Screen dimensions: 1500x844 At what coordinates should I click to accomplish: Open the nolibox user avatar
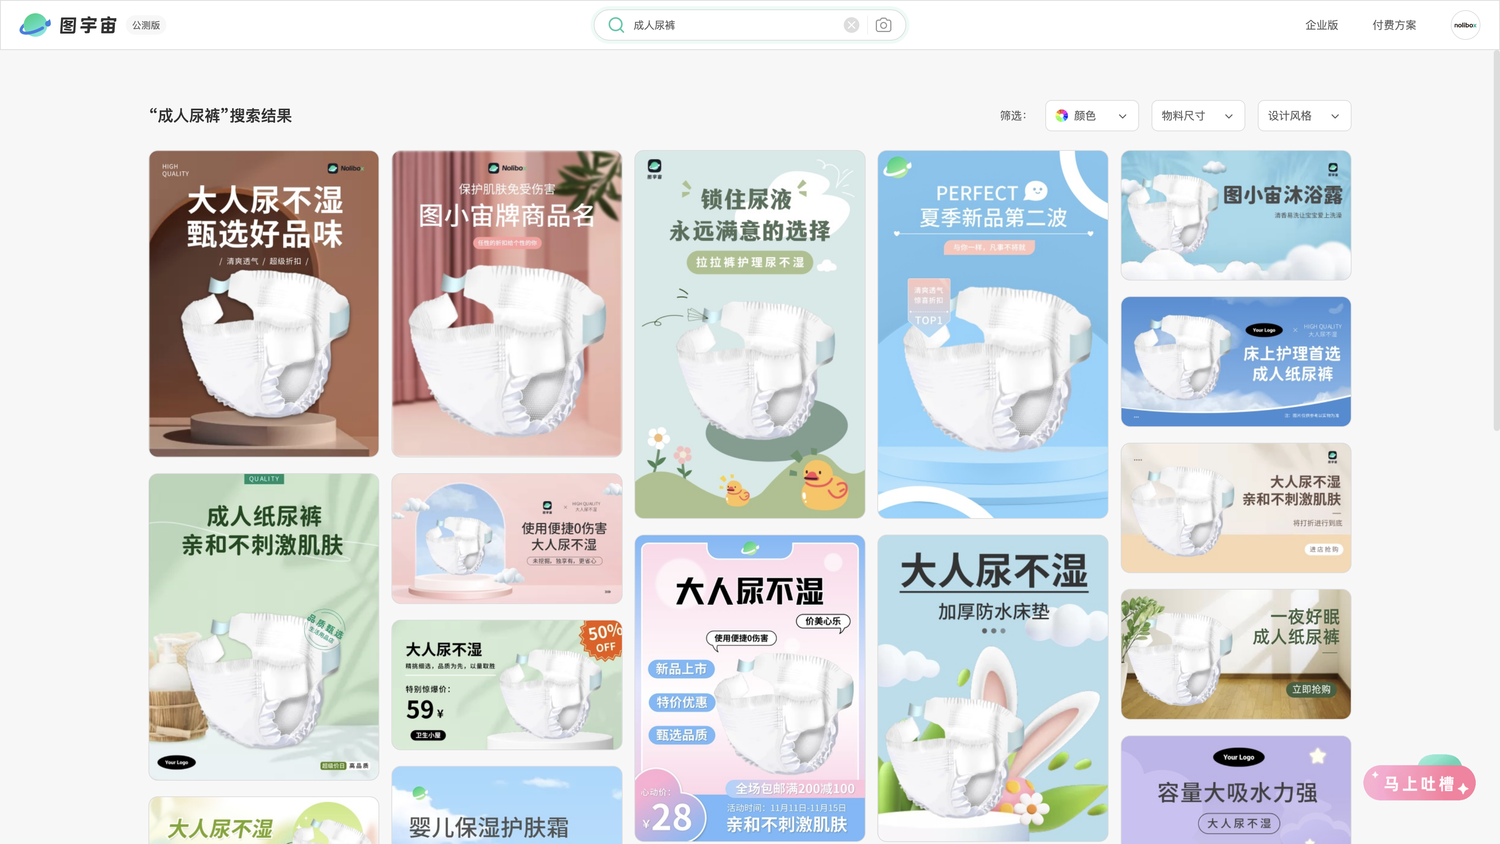pos(1465,25)
